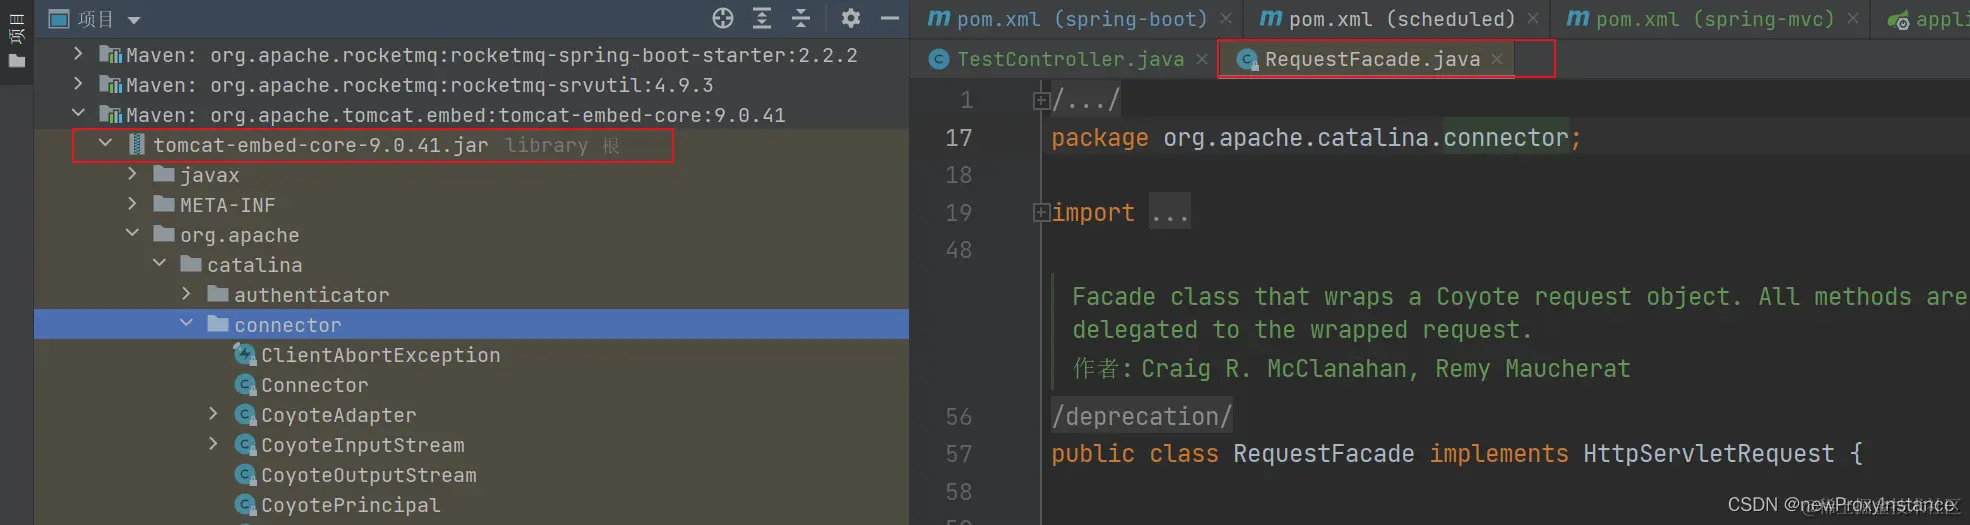
Task: Select the javax folder icon
Action: tap(164, 174)
